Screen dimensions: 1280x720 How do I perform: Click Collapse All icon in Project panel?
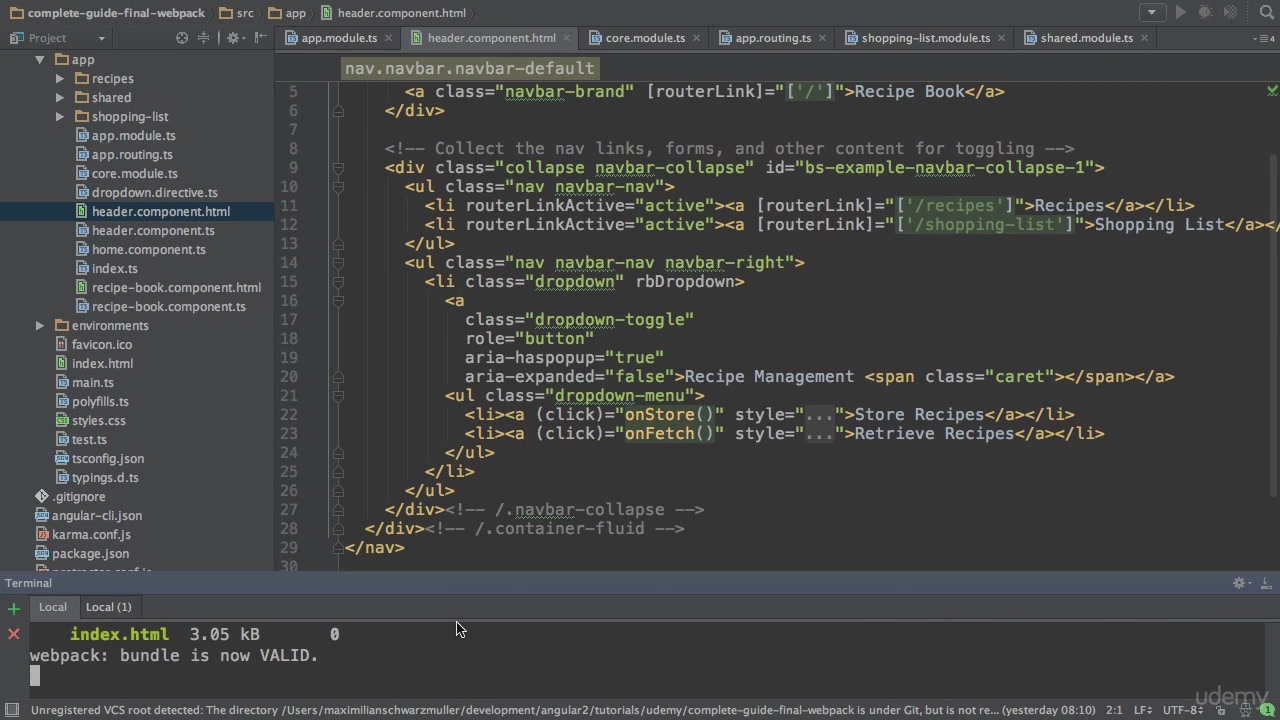[x=204, y=38]
